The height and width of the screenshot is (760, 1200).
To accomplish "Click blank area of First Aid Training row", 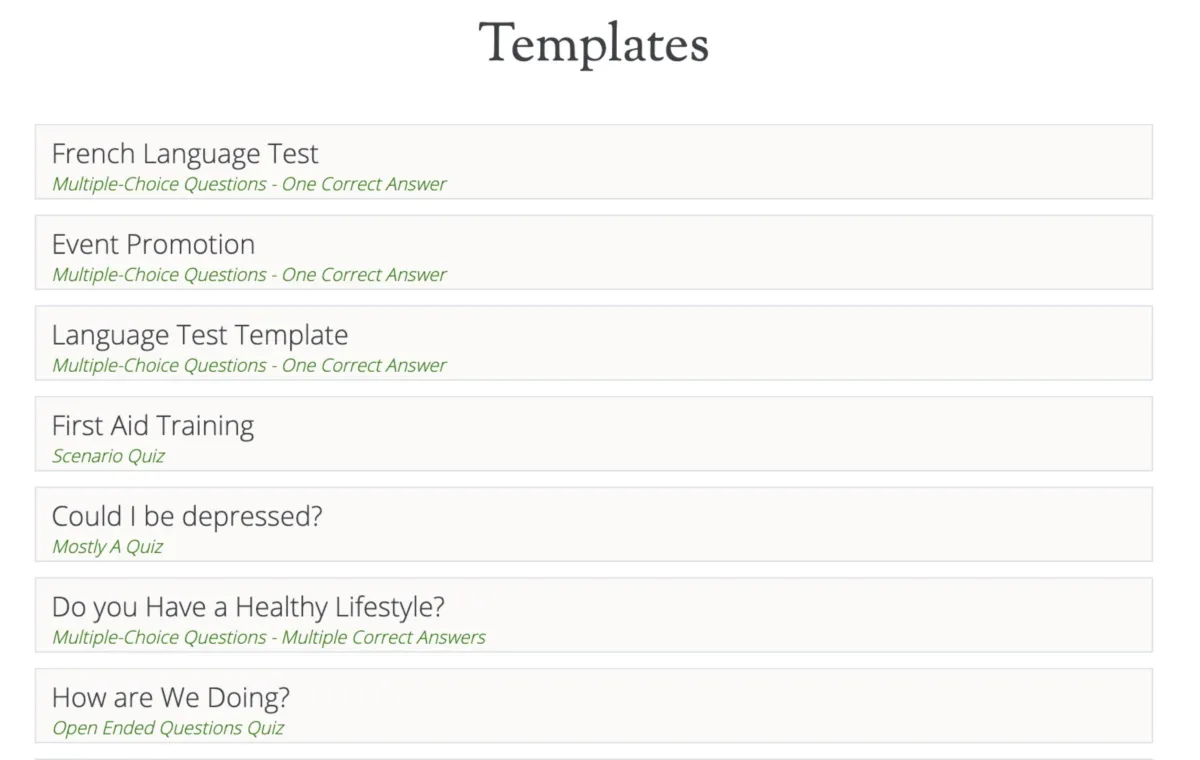I will point(800,434).
